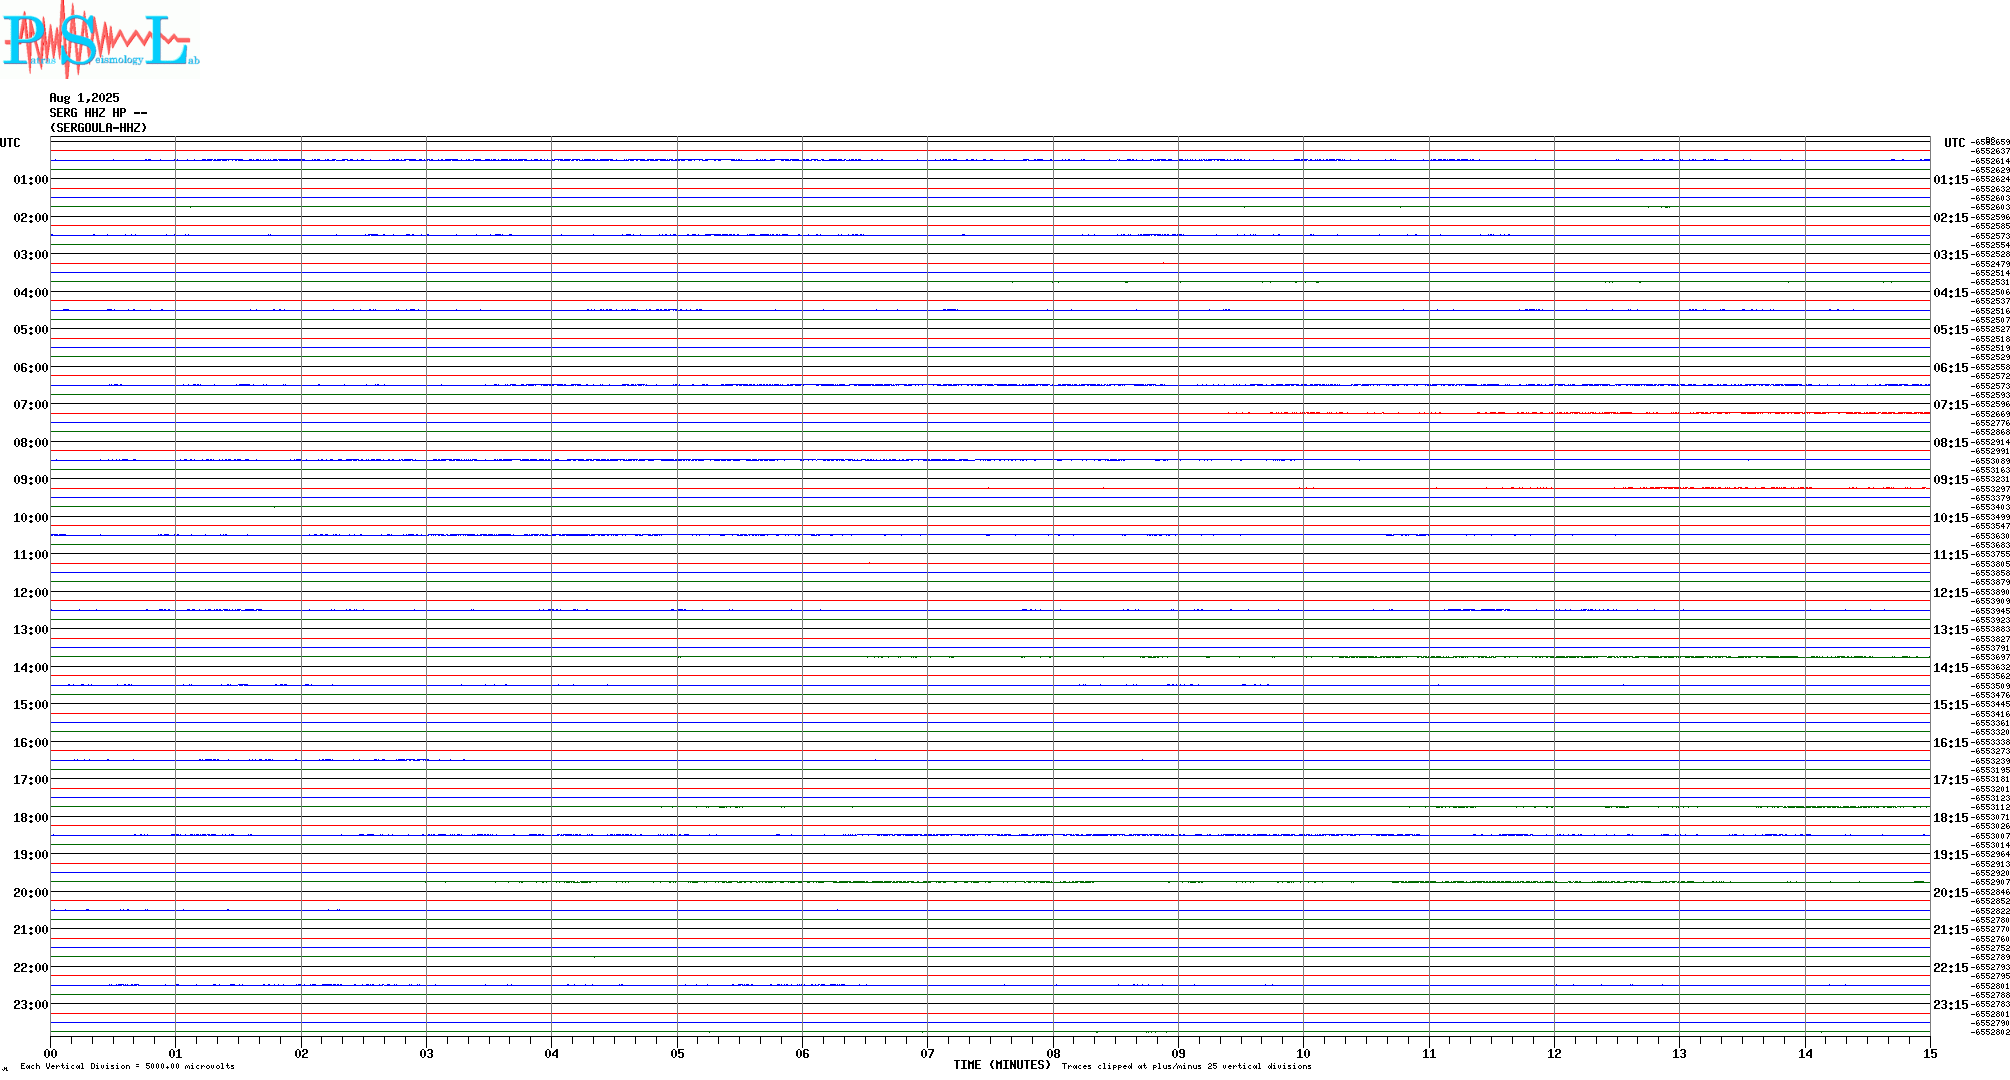Image resolution: width=2010 pixels, height=1080 pixels.
Task: Click the 'Traces clipped at plus/minus 25' note
Action: (1186, 1066)
